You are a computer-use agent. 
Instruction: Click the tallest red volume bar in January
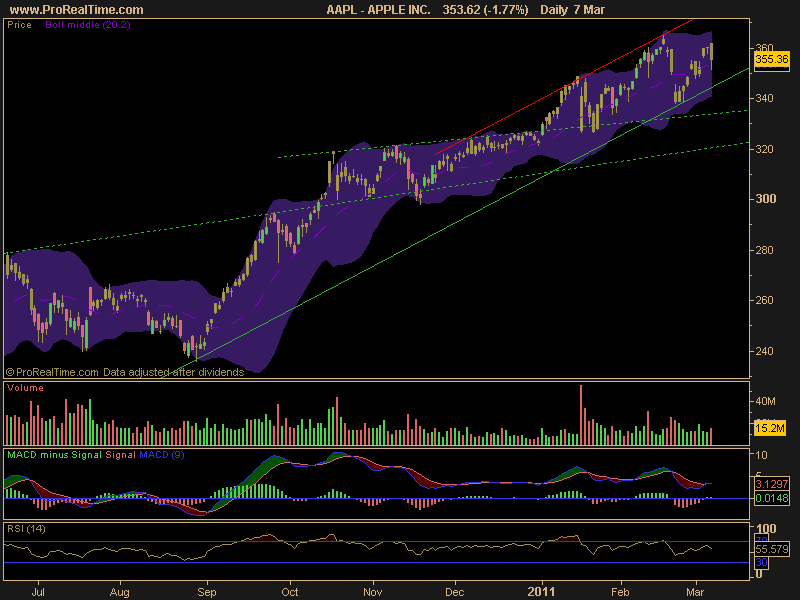click(x=581, y=415)
